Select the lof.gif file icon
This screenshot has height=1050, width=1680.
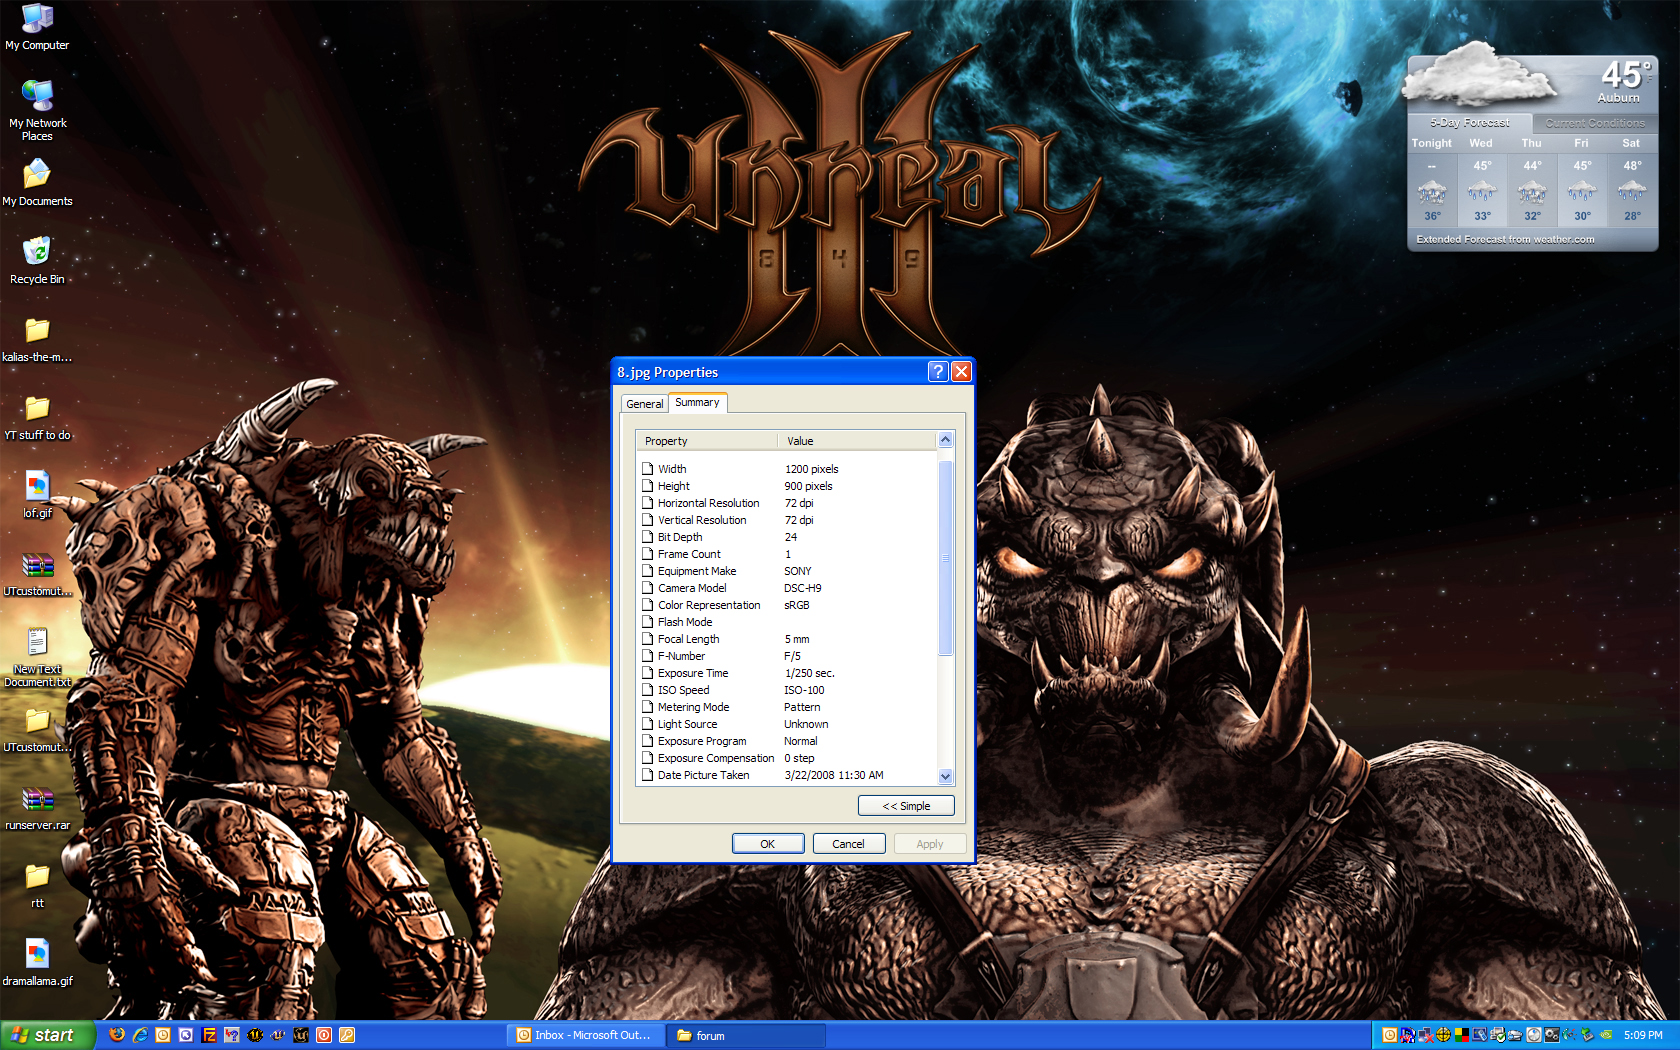[37, 495]
